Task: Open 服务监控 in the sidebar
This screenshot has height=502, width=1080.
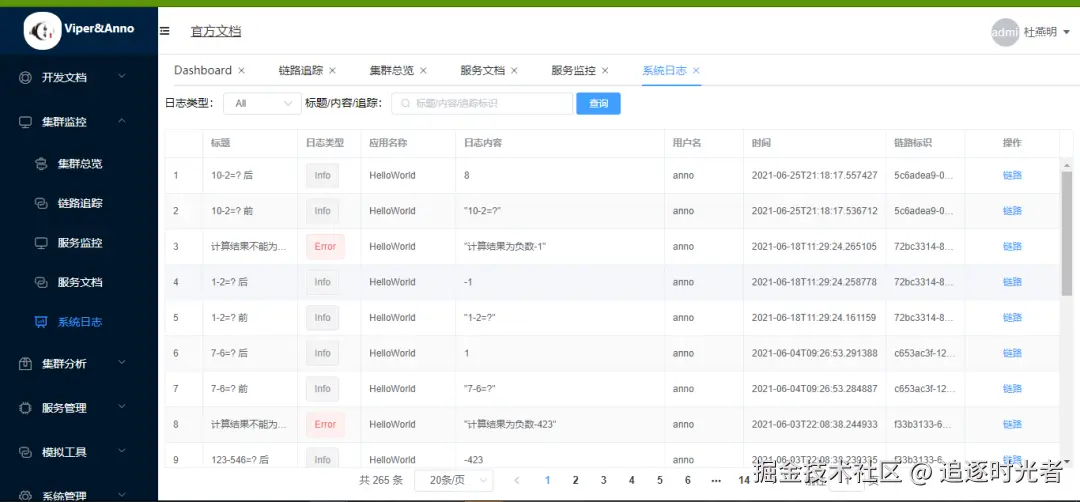Action: click(x=79, y=243)
